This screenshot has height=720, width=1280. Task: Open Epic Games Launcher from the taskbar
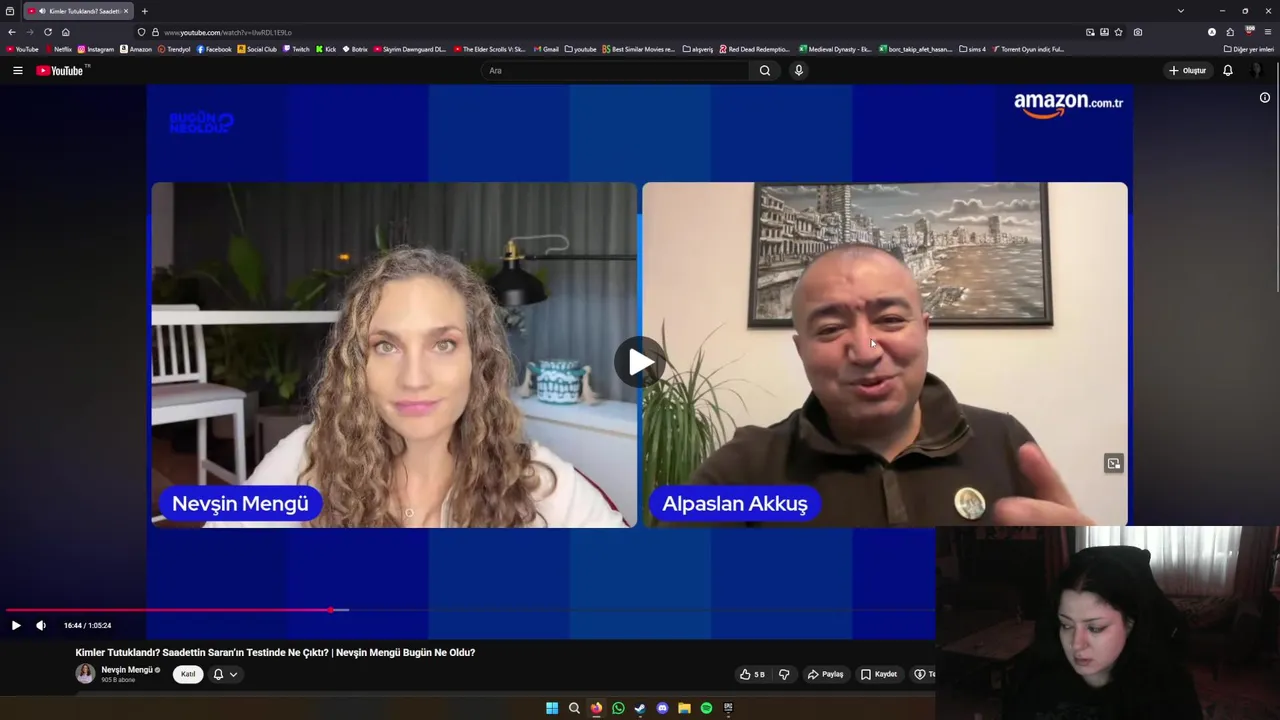tap(728, 708)
